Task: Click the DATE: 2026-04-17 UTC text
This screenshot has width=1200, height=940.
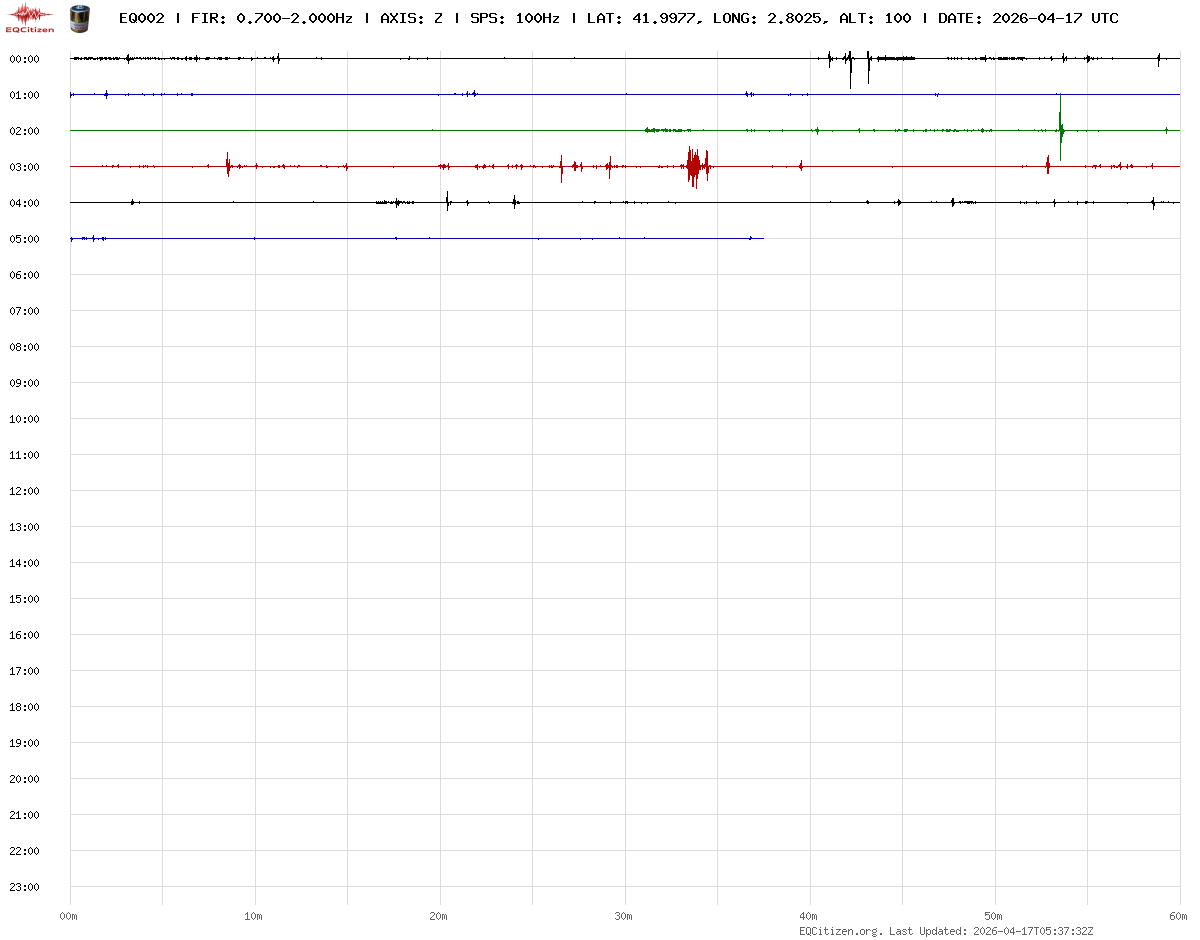Action: tap(1028, 18)
